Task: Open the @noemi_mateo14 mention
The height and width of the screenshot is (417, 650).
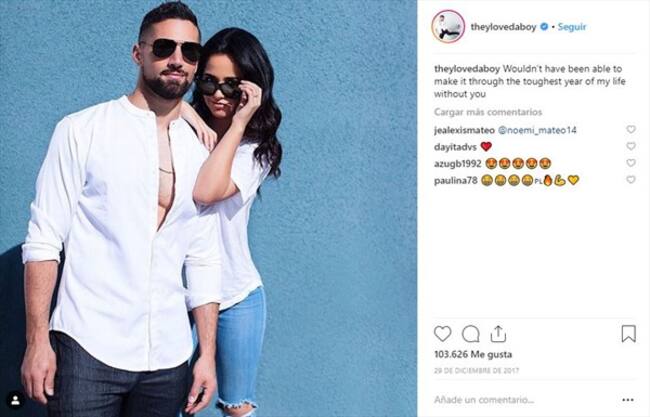Action: point(537,130)
